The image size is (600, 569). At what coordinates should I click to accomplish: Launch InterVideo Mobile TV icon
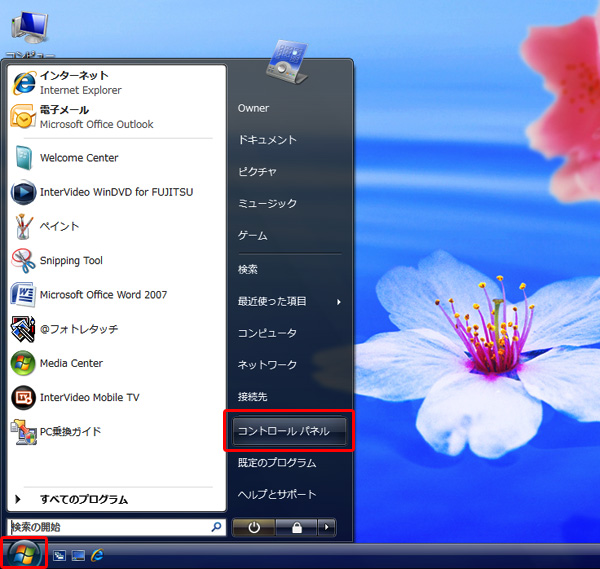click(23, 398)
